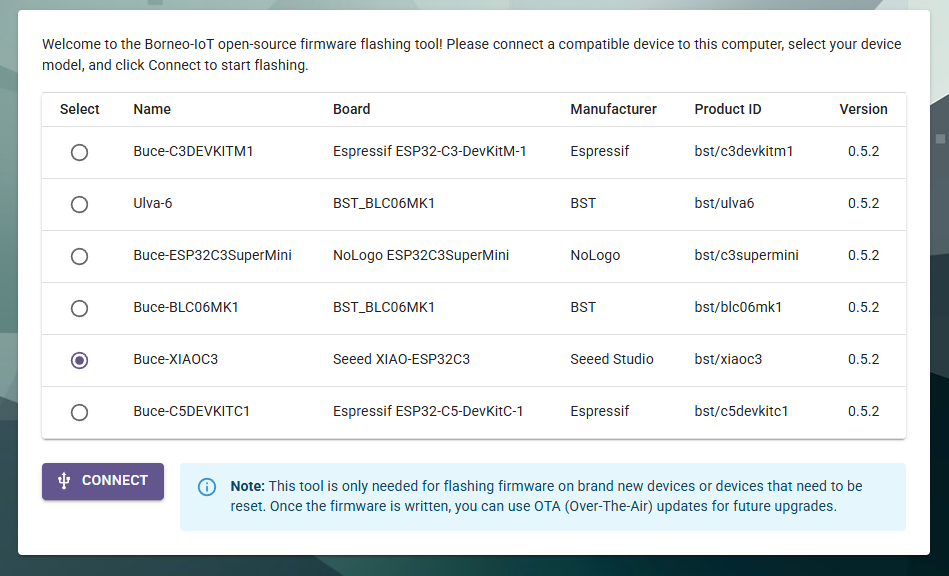Screen dimensions: 949x576
Task: Pick the Buce-BLC06MK1 radio button
Action: pos(79,308)
